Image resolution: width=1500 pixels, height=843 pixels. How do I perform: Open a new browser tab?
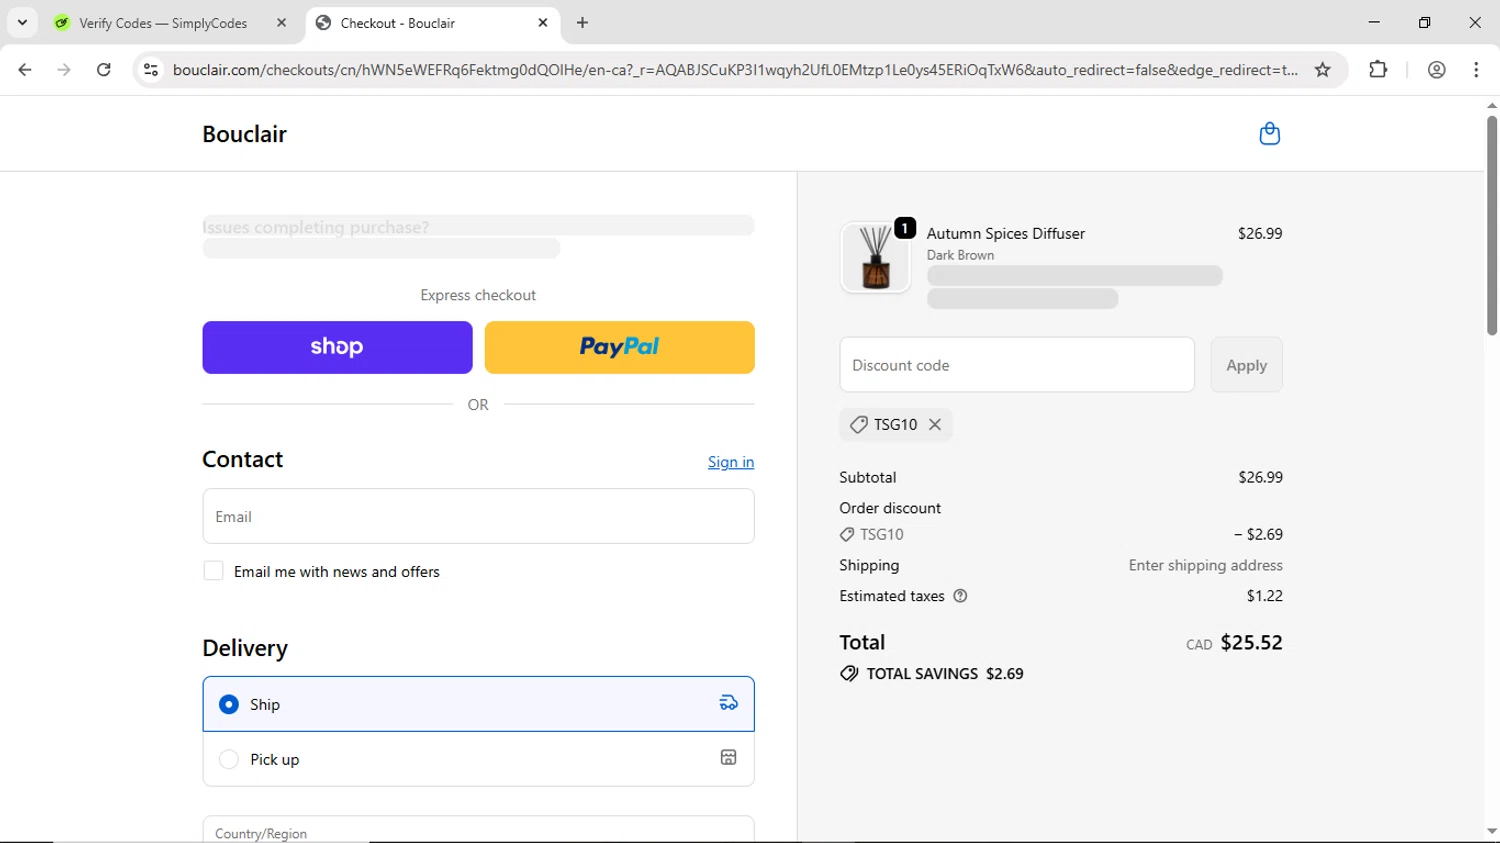click(582, 23)
